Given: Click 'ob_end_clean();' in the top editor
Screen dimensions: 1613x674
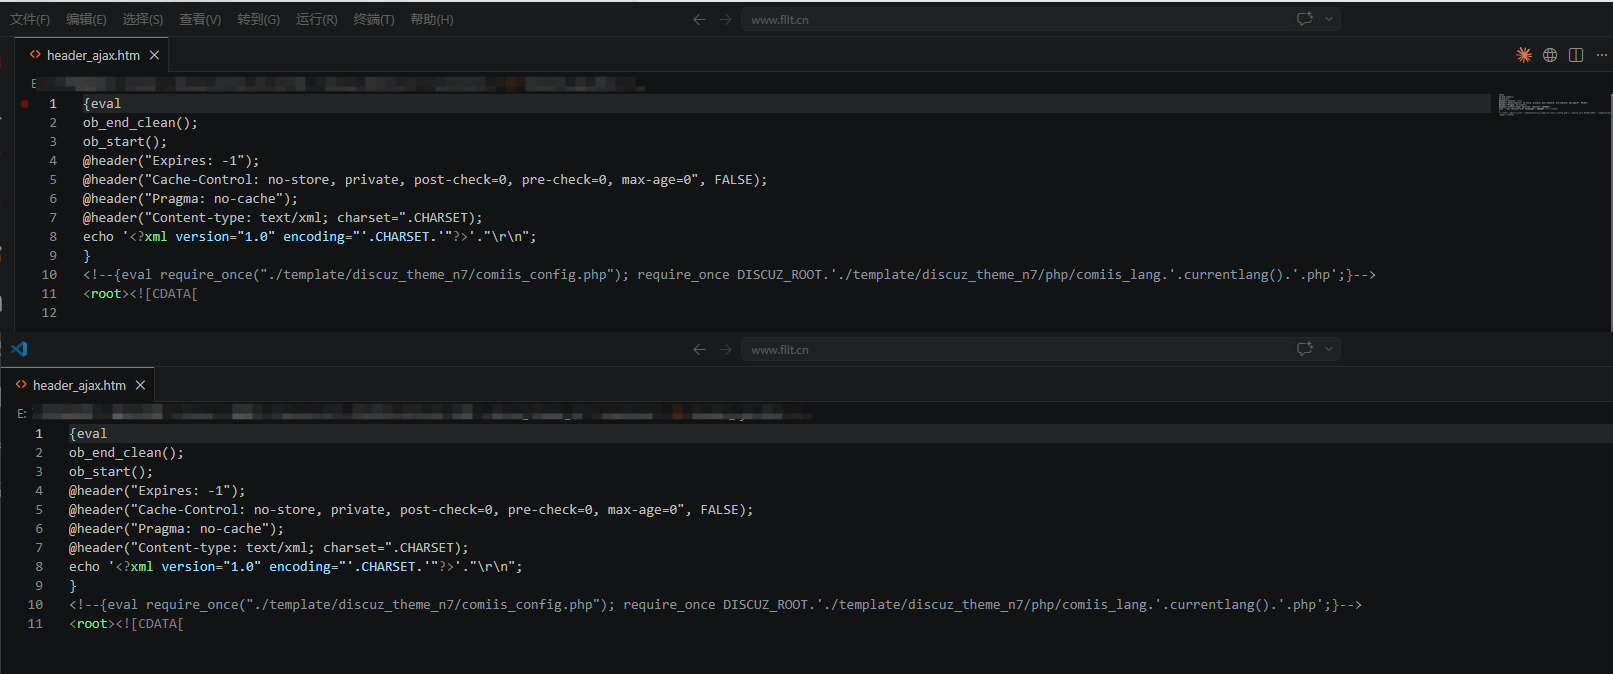Looking at the screenshot, I should click(140, 123).
